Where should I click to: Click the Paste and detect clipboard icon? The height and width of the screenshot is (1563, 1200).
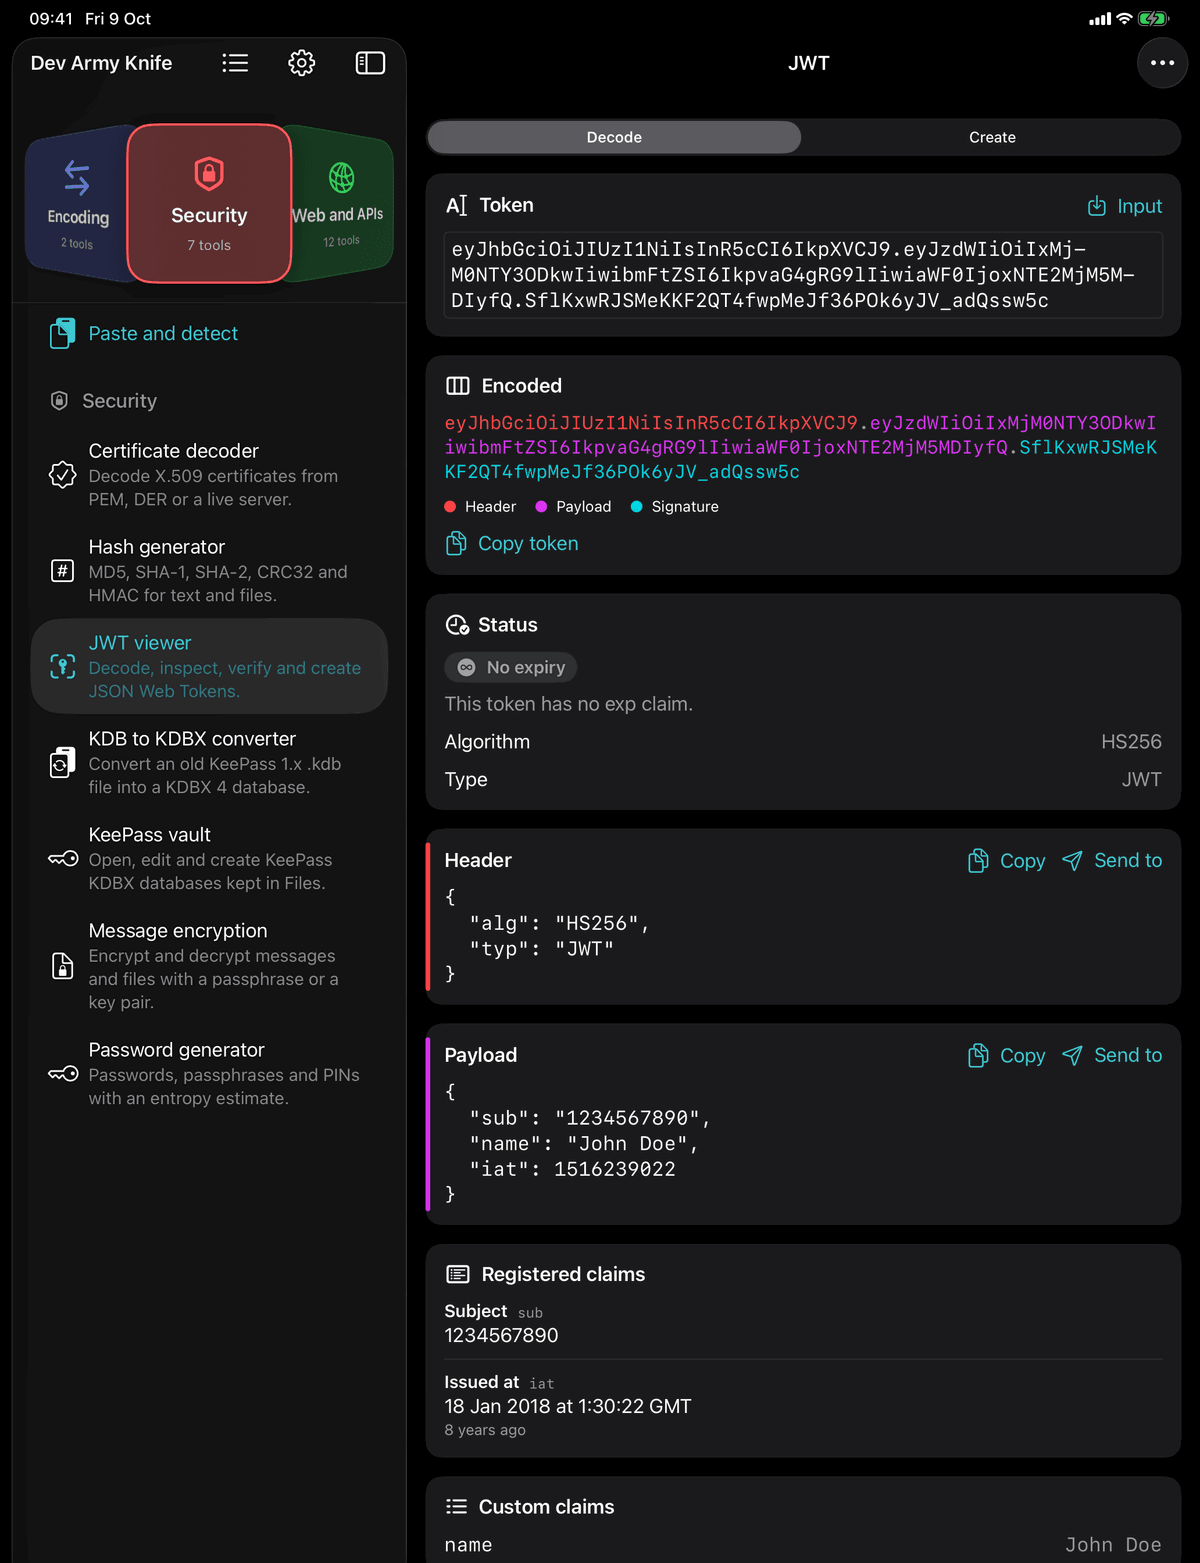coord(62,333)
